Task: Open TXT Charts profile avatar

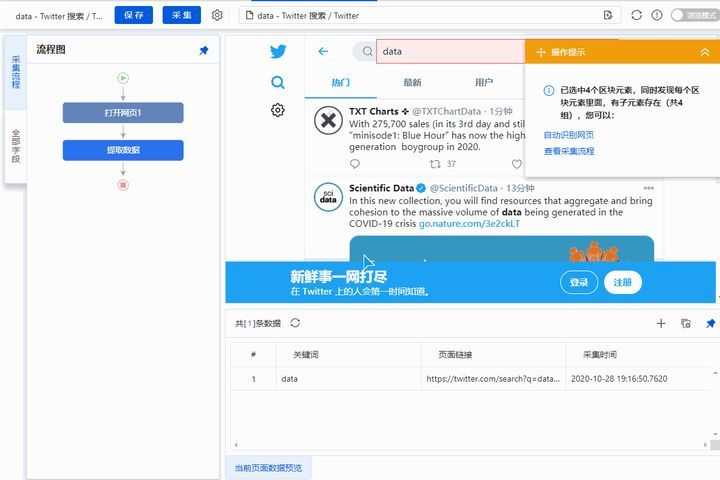Action: pyautogui.click(x=328, y=120)
